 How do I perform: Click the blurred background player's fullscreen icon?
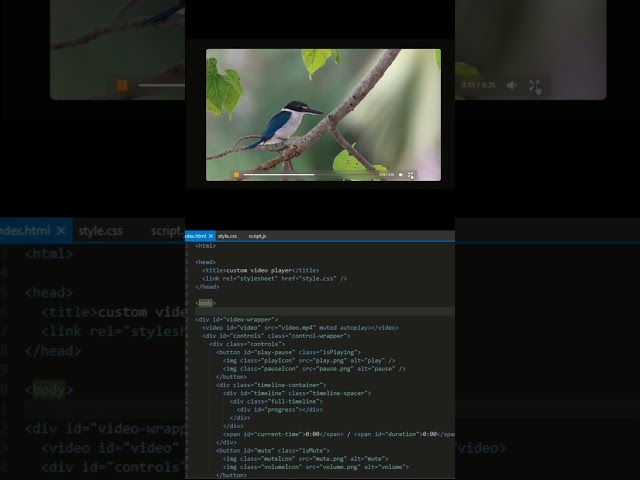[535, 85]
